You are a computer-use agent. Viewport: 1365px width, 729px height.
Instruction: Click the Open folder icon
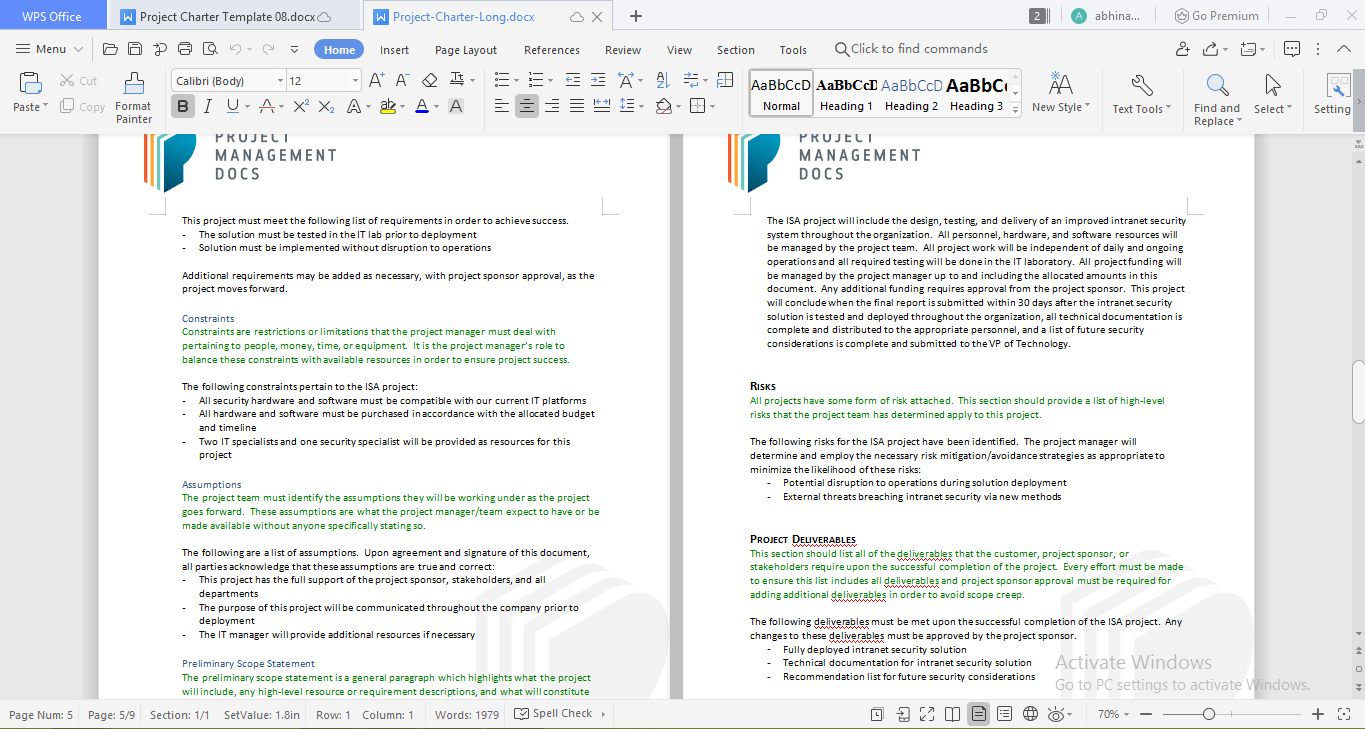pos(110,49)
